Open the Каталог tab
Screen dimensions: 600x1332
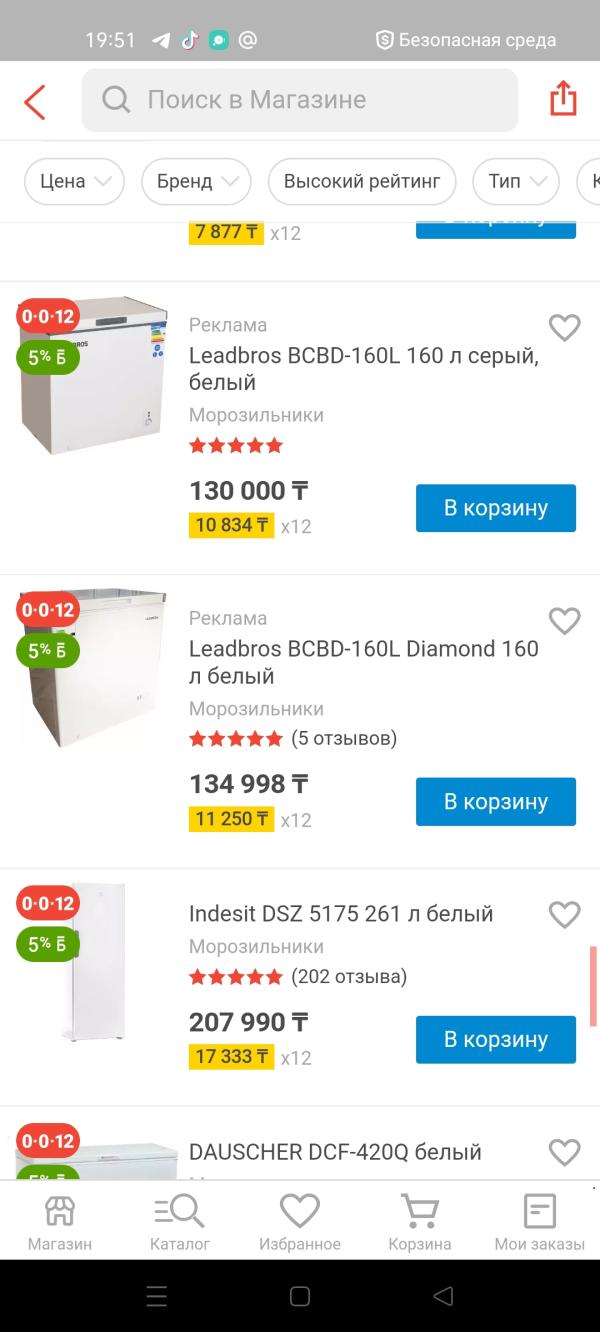click(x=180, y=1222)
